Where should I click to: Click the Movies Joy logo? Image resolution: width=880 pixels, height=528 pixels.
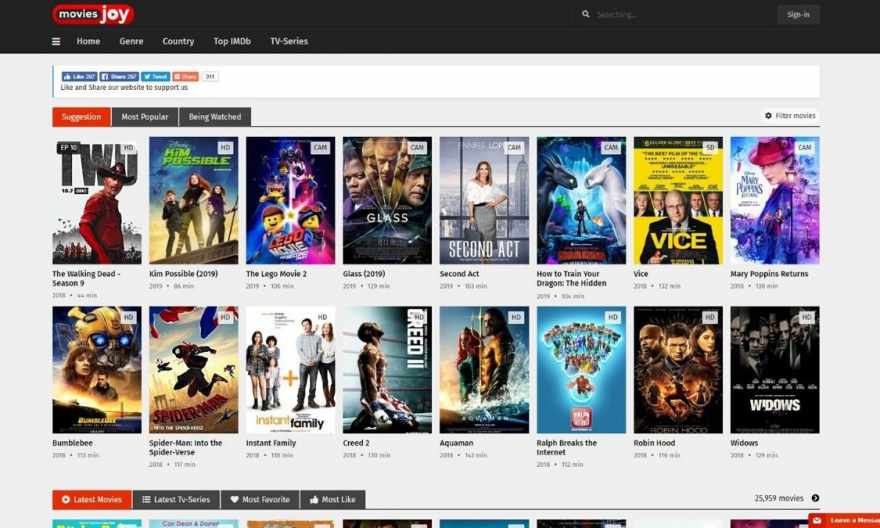[x=93, y=15]
